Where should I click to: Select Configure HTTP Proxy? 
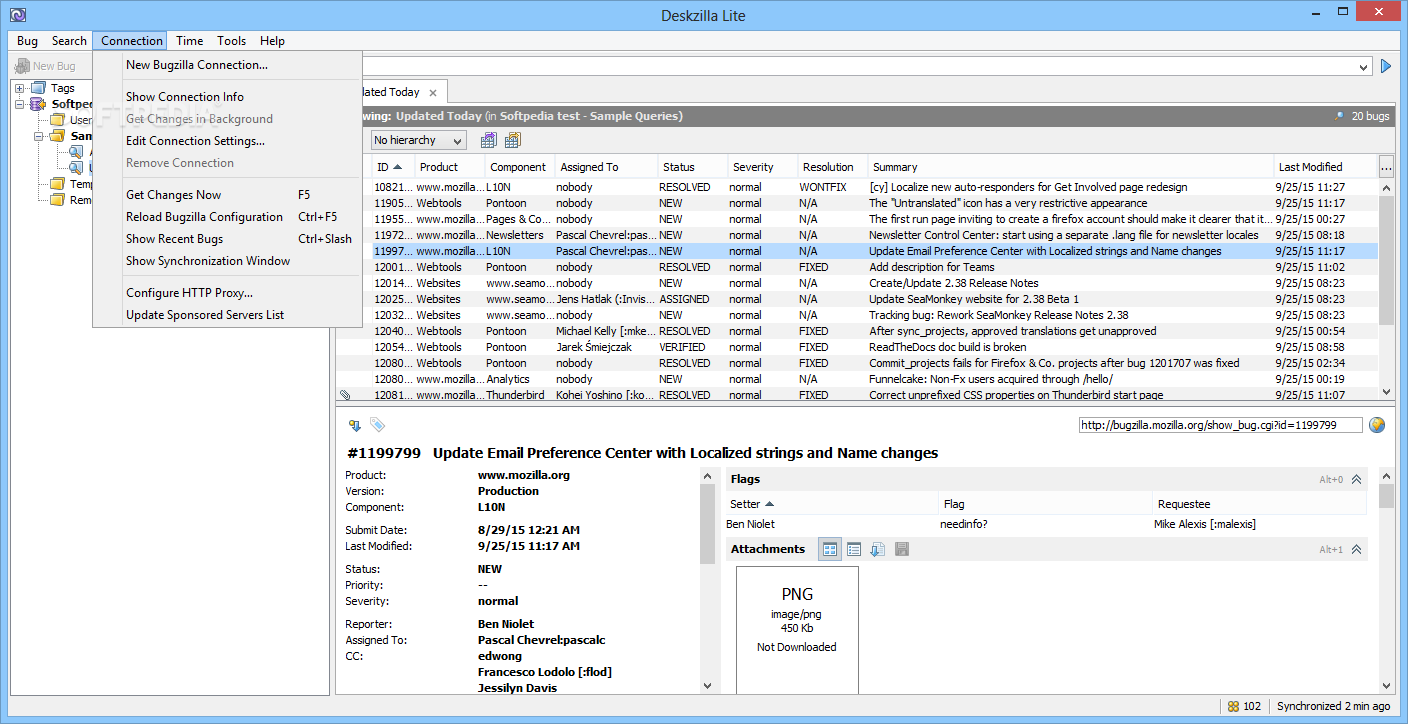click(x=227, y=293)
